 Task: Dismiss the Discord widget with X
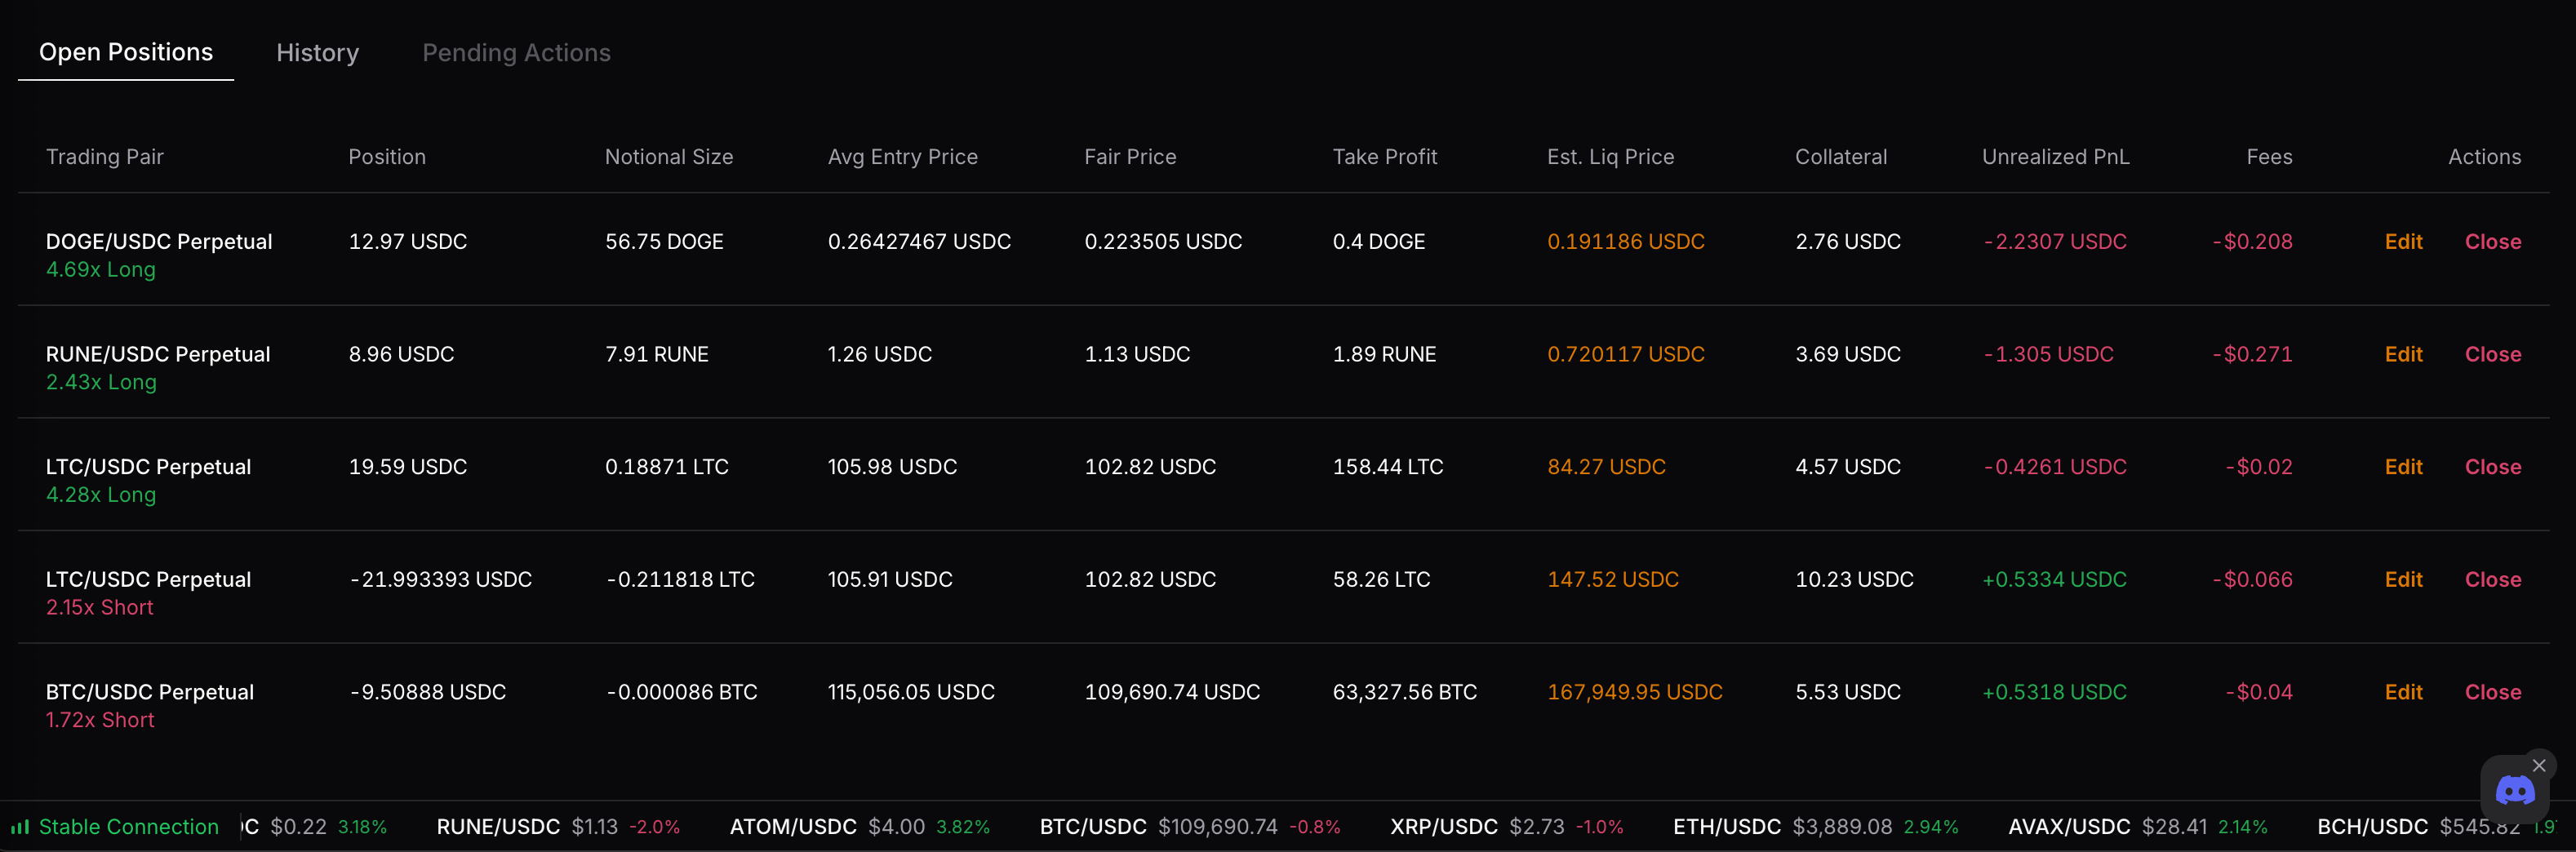[2539, 765]
